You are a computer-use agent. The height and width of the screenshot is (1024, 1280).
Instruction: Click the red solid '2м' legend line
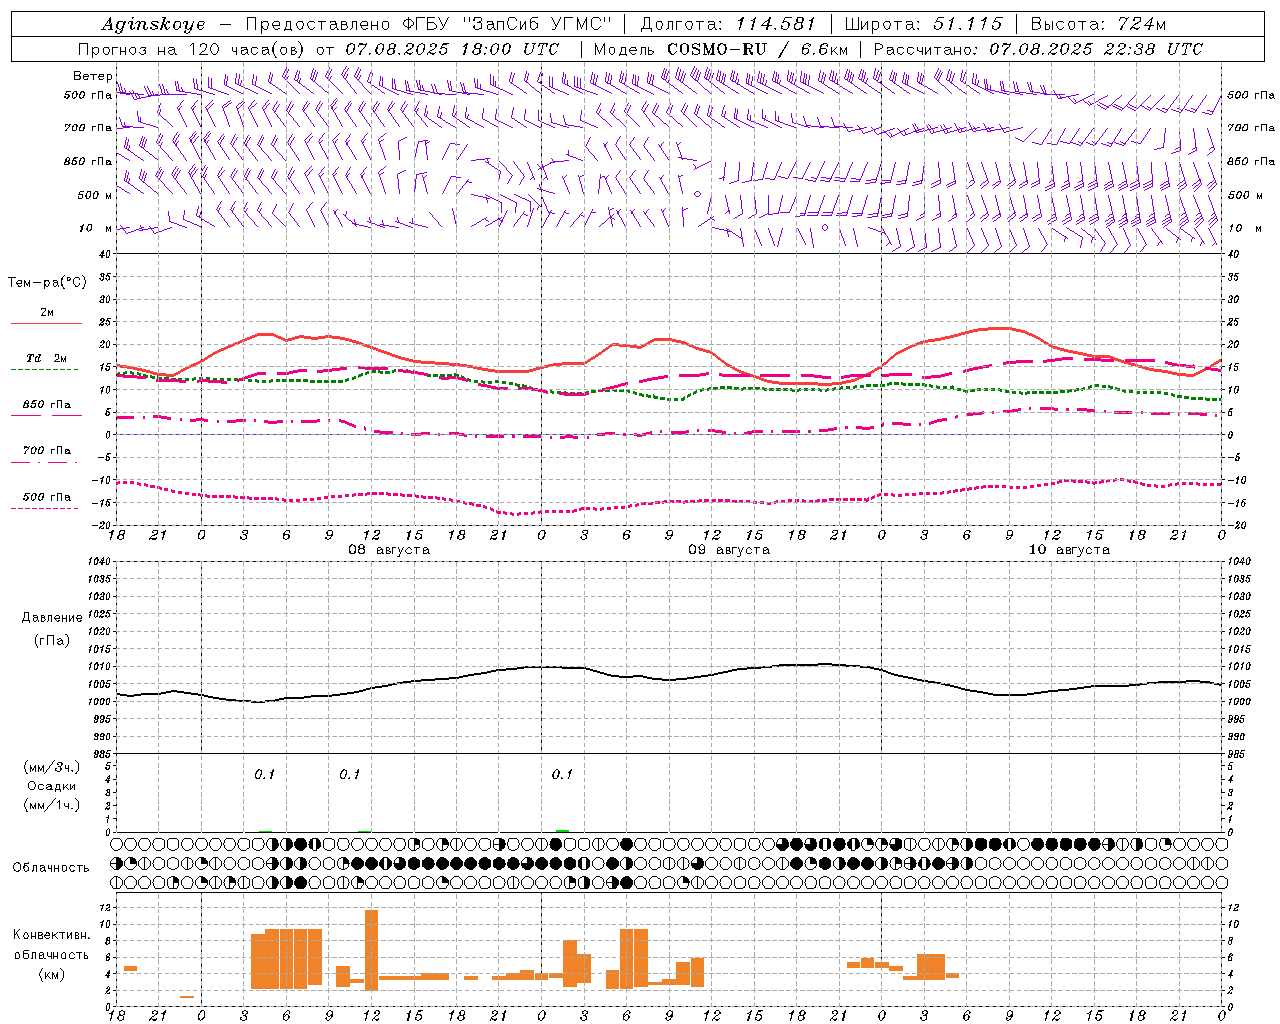[46, 323]
